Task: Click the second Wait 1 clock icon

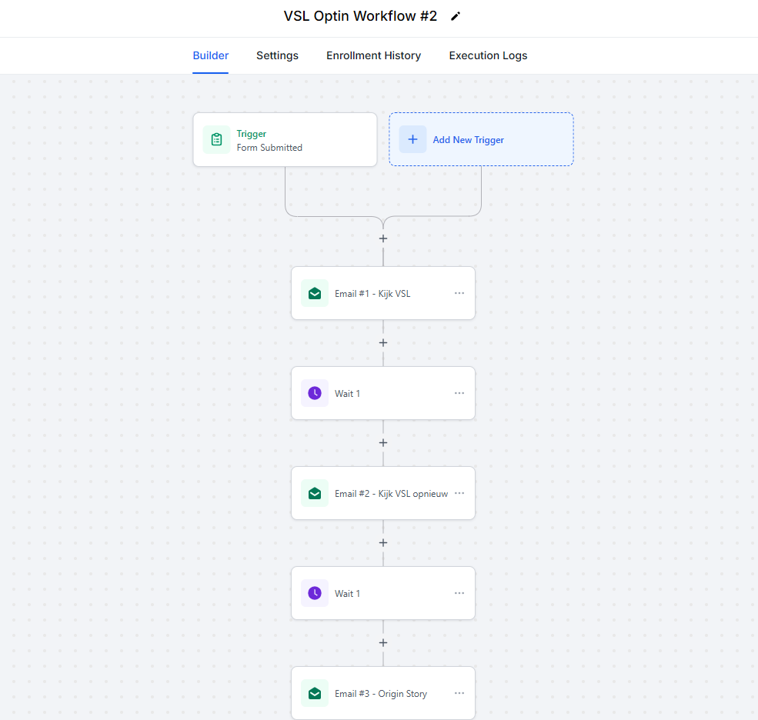Action: tap(315, 594)
